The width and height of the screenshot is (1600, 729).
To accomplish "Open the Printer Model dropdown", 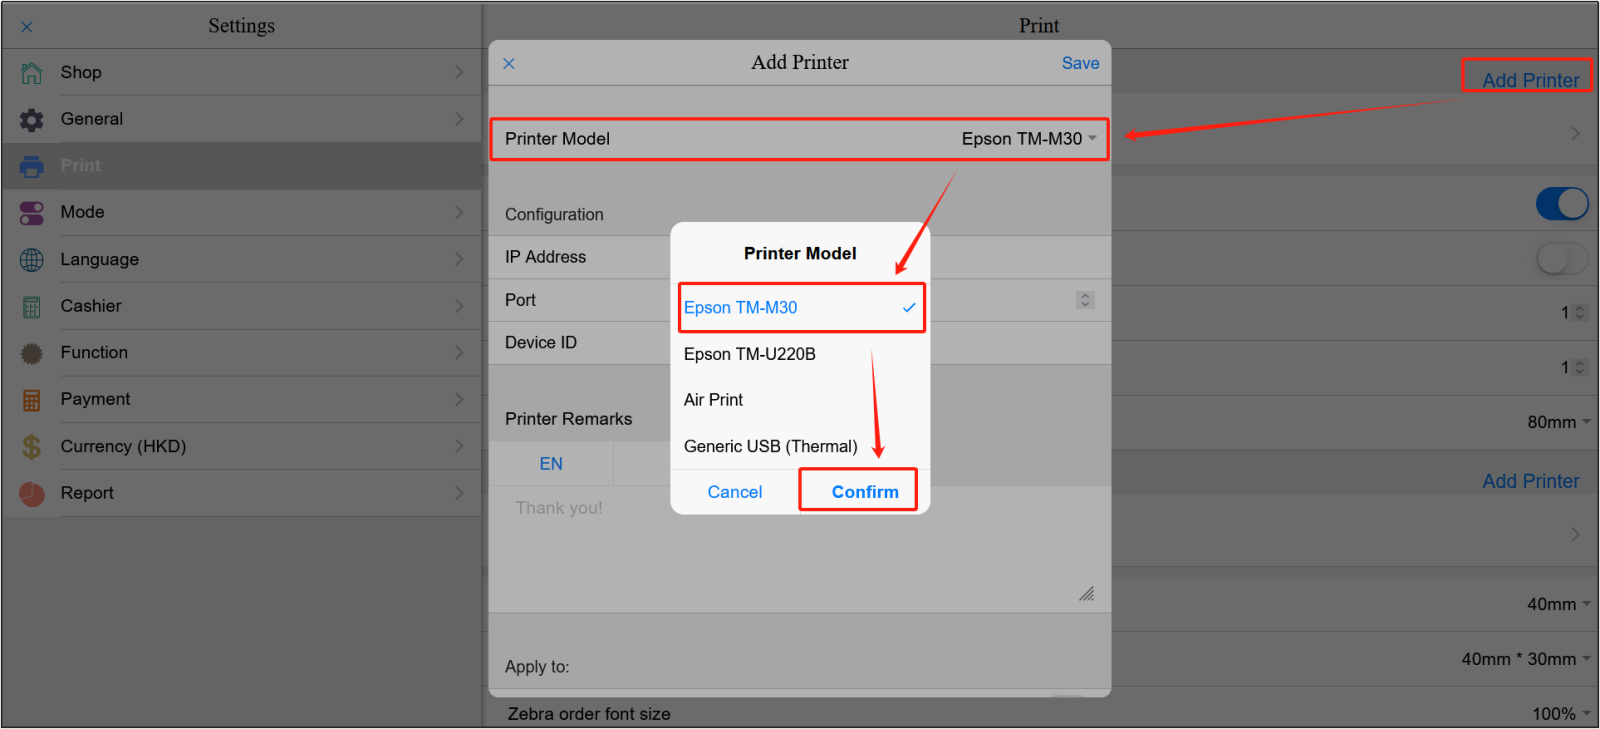I will click(x=1028, y=139).
